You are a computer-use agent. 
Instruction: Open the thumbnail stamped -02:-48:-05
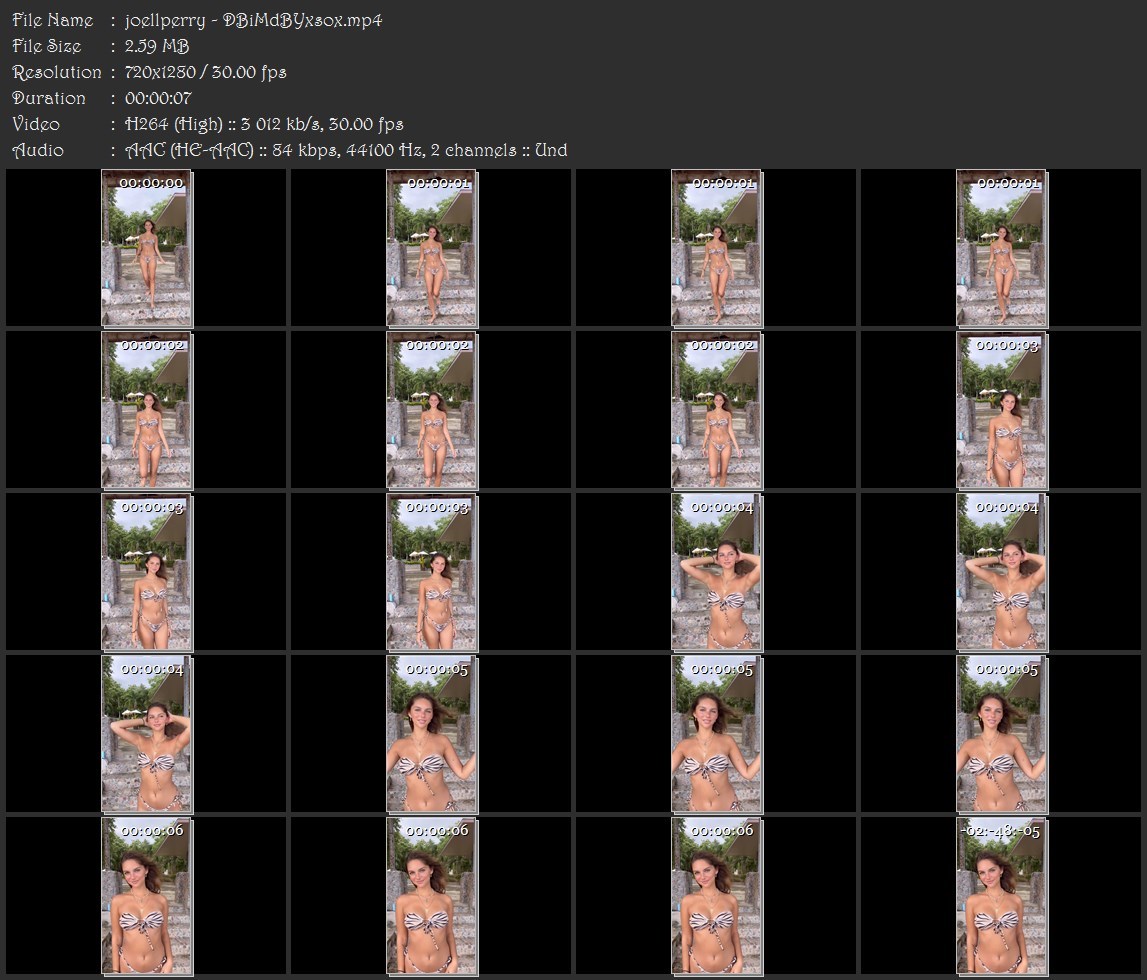tap(1001, 896)
